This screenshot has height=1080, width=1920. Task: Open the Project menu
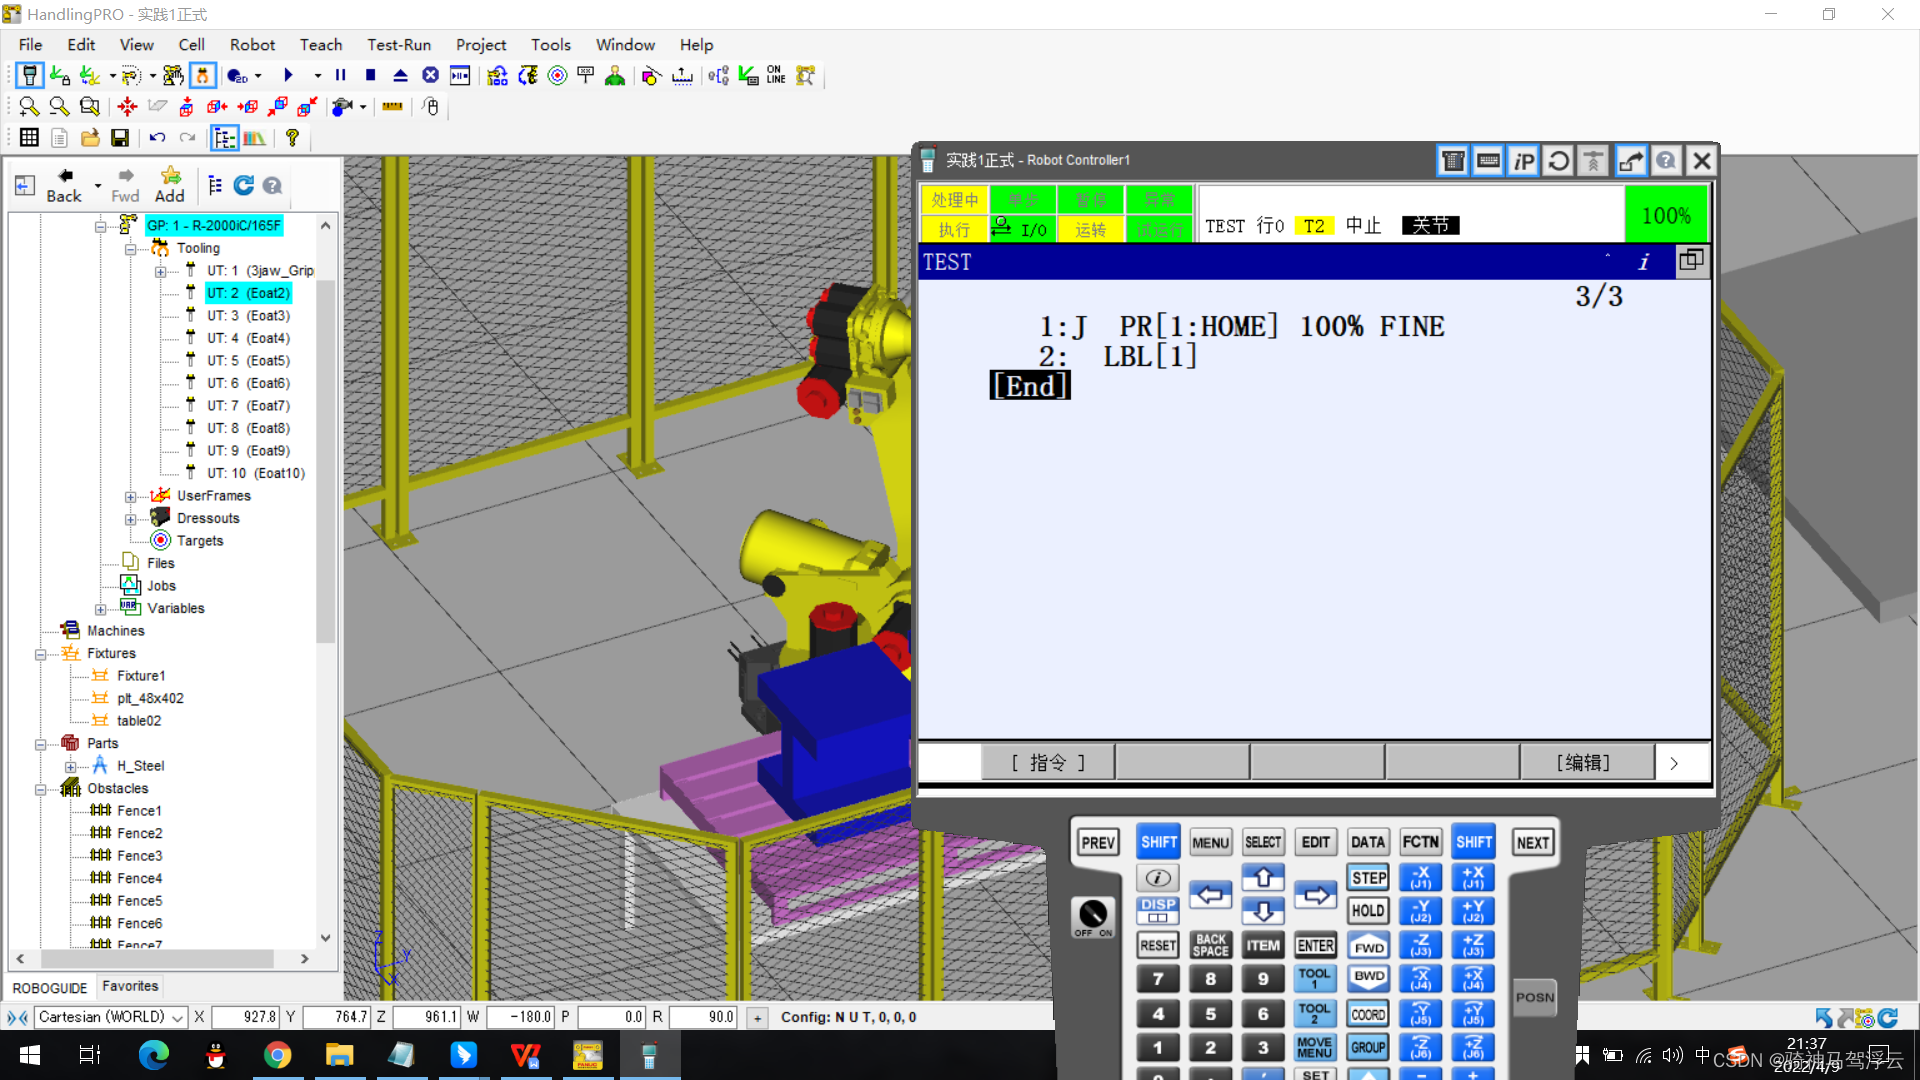(x=481, y=45)
